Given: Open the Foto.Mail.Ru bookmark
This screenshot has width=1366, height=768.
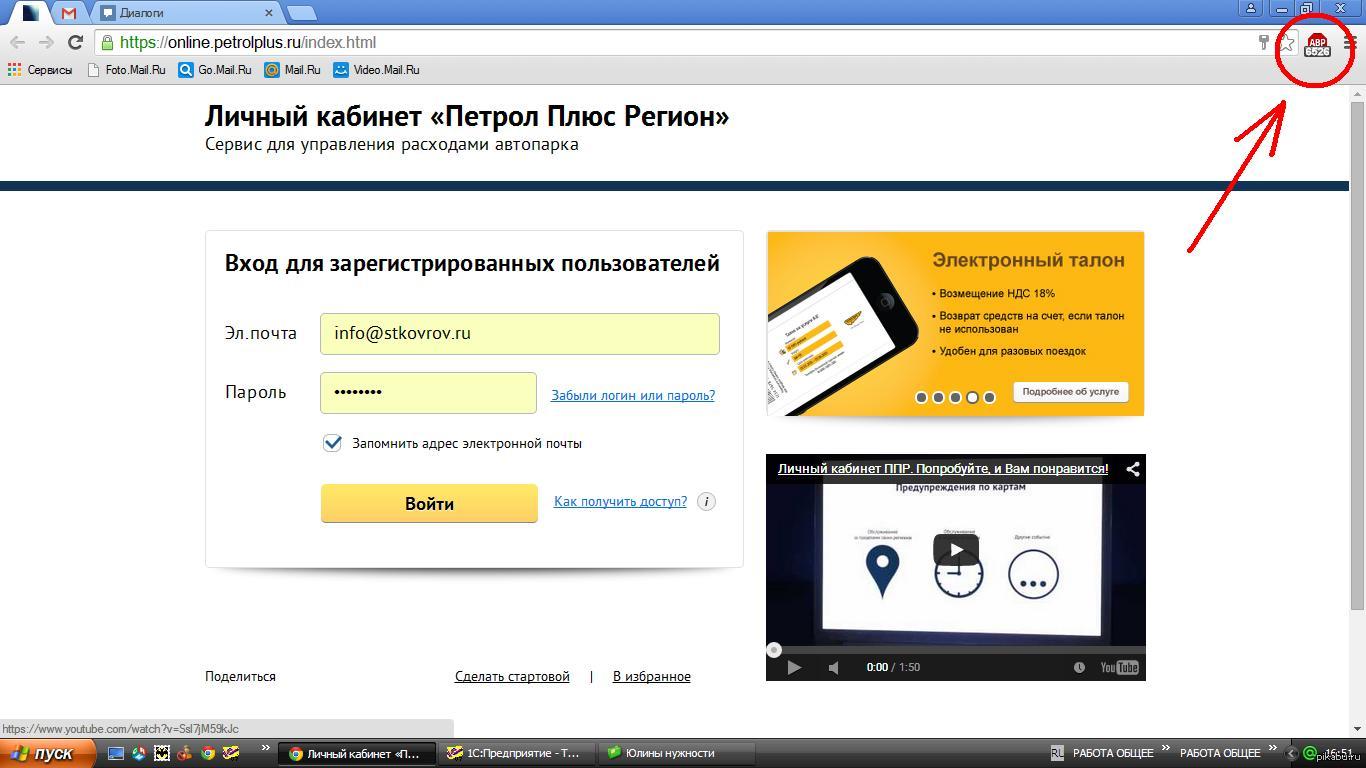Looking at the screenshot, I should (x=127, y=70).
